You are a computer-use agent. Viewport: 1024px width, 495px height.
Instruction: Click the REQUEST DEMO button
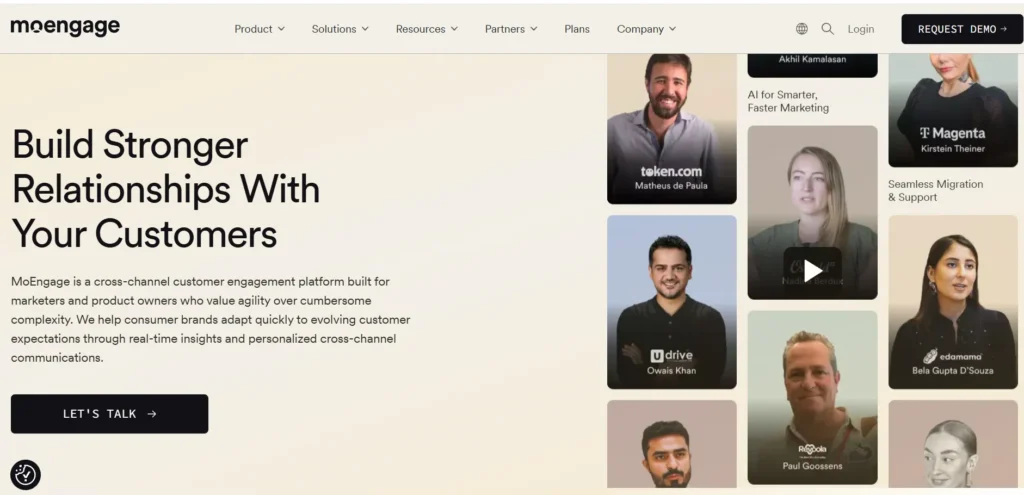(x=962, y=29)
